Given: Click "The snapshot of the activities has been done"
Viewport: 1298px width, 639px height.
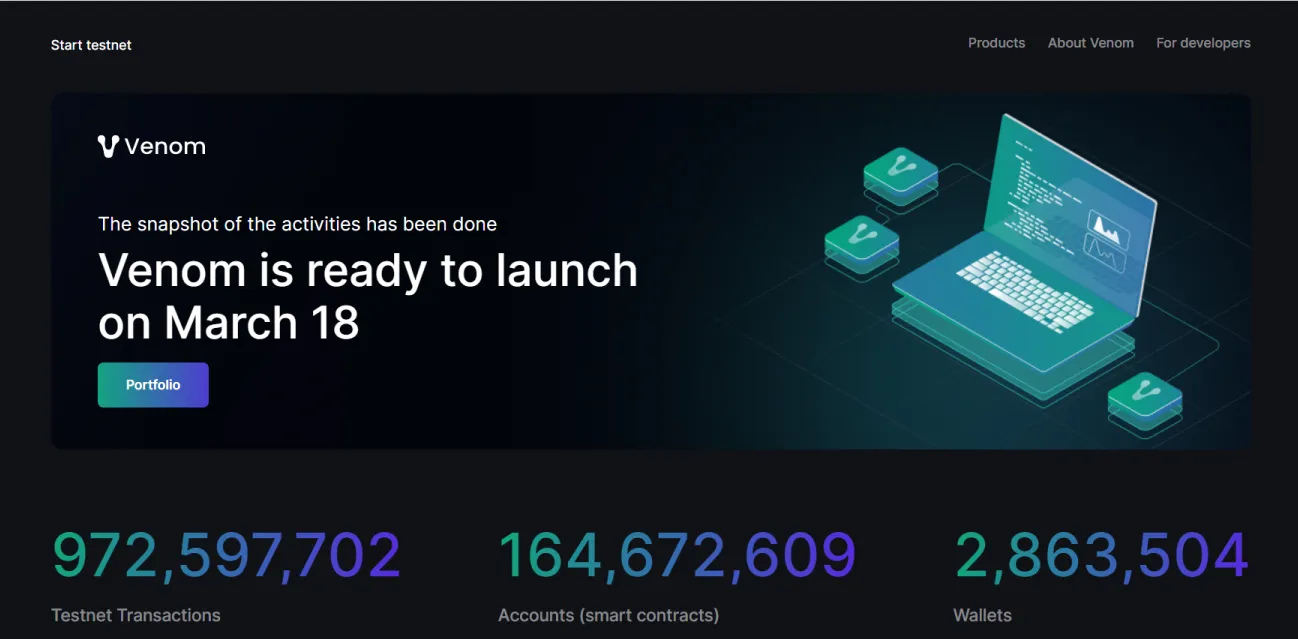Looking at the screenshot, I should tap(297, 224).
